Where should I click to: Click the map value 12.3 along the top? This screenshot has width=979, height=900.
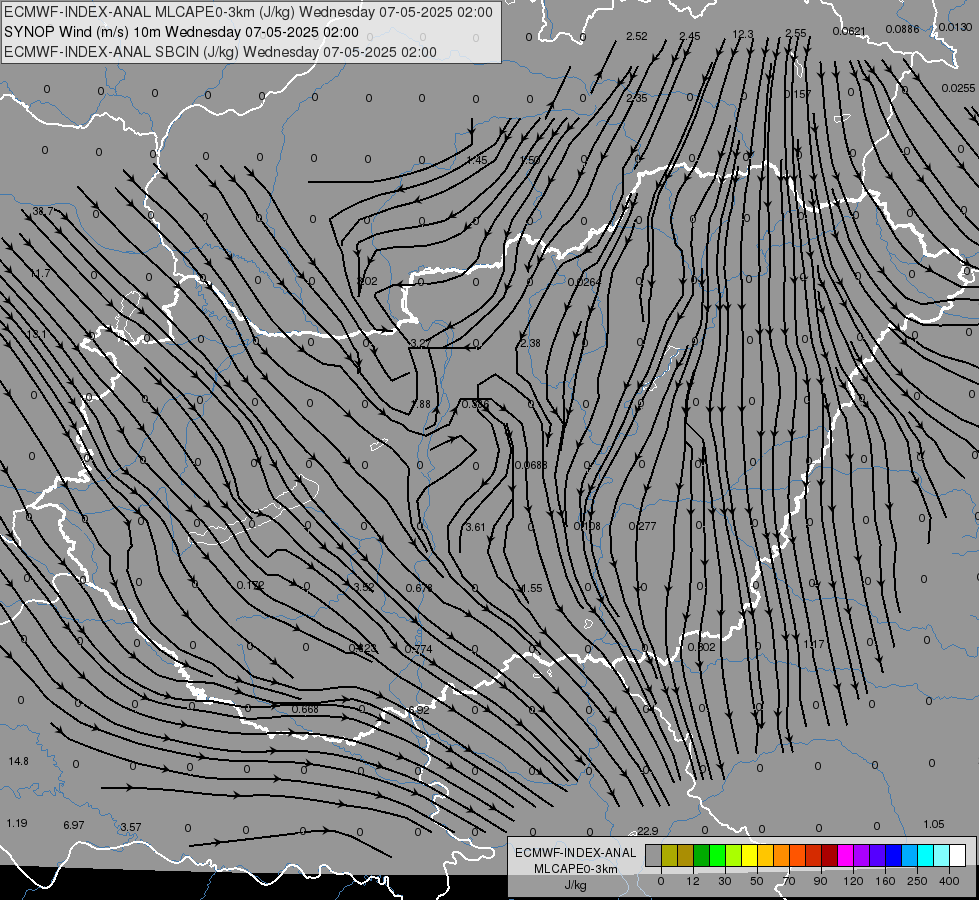point(743,34)
